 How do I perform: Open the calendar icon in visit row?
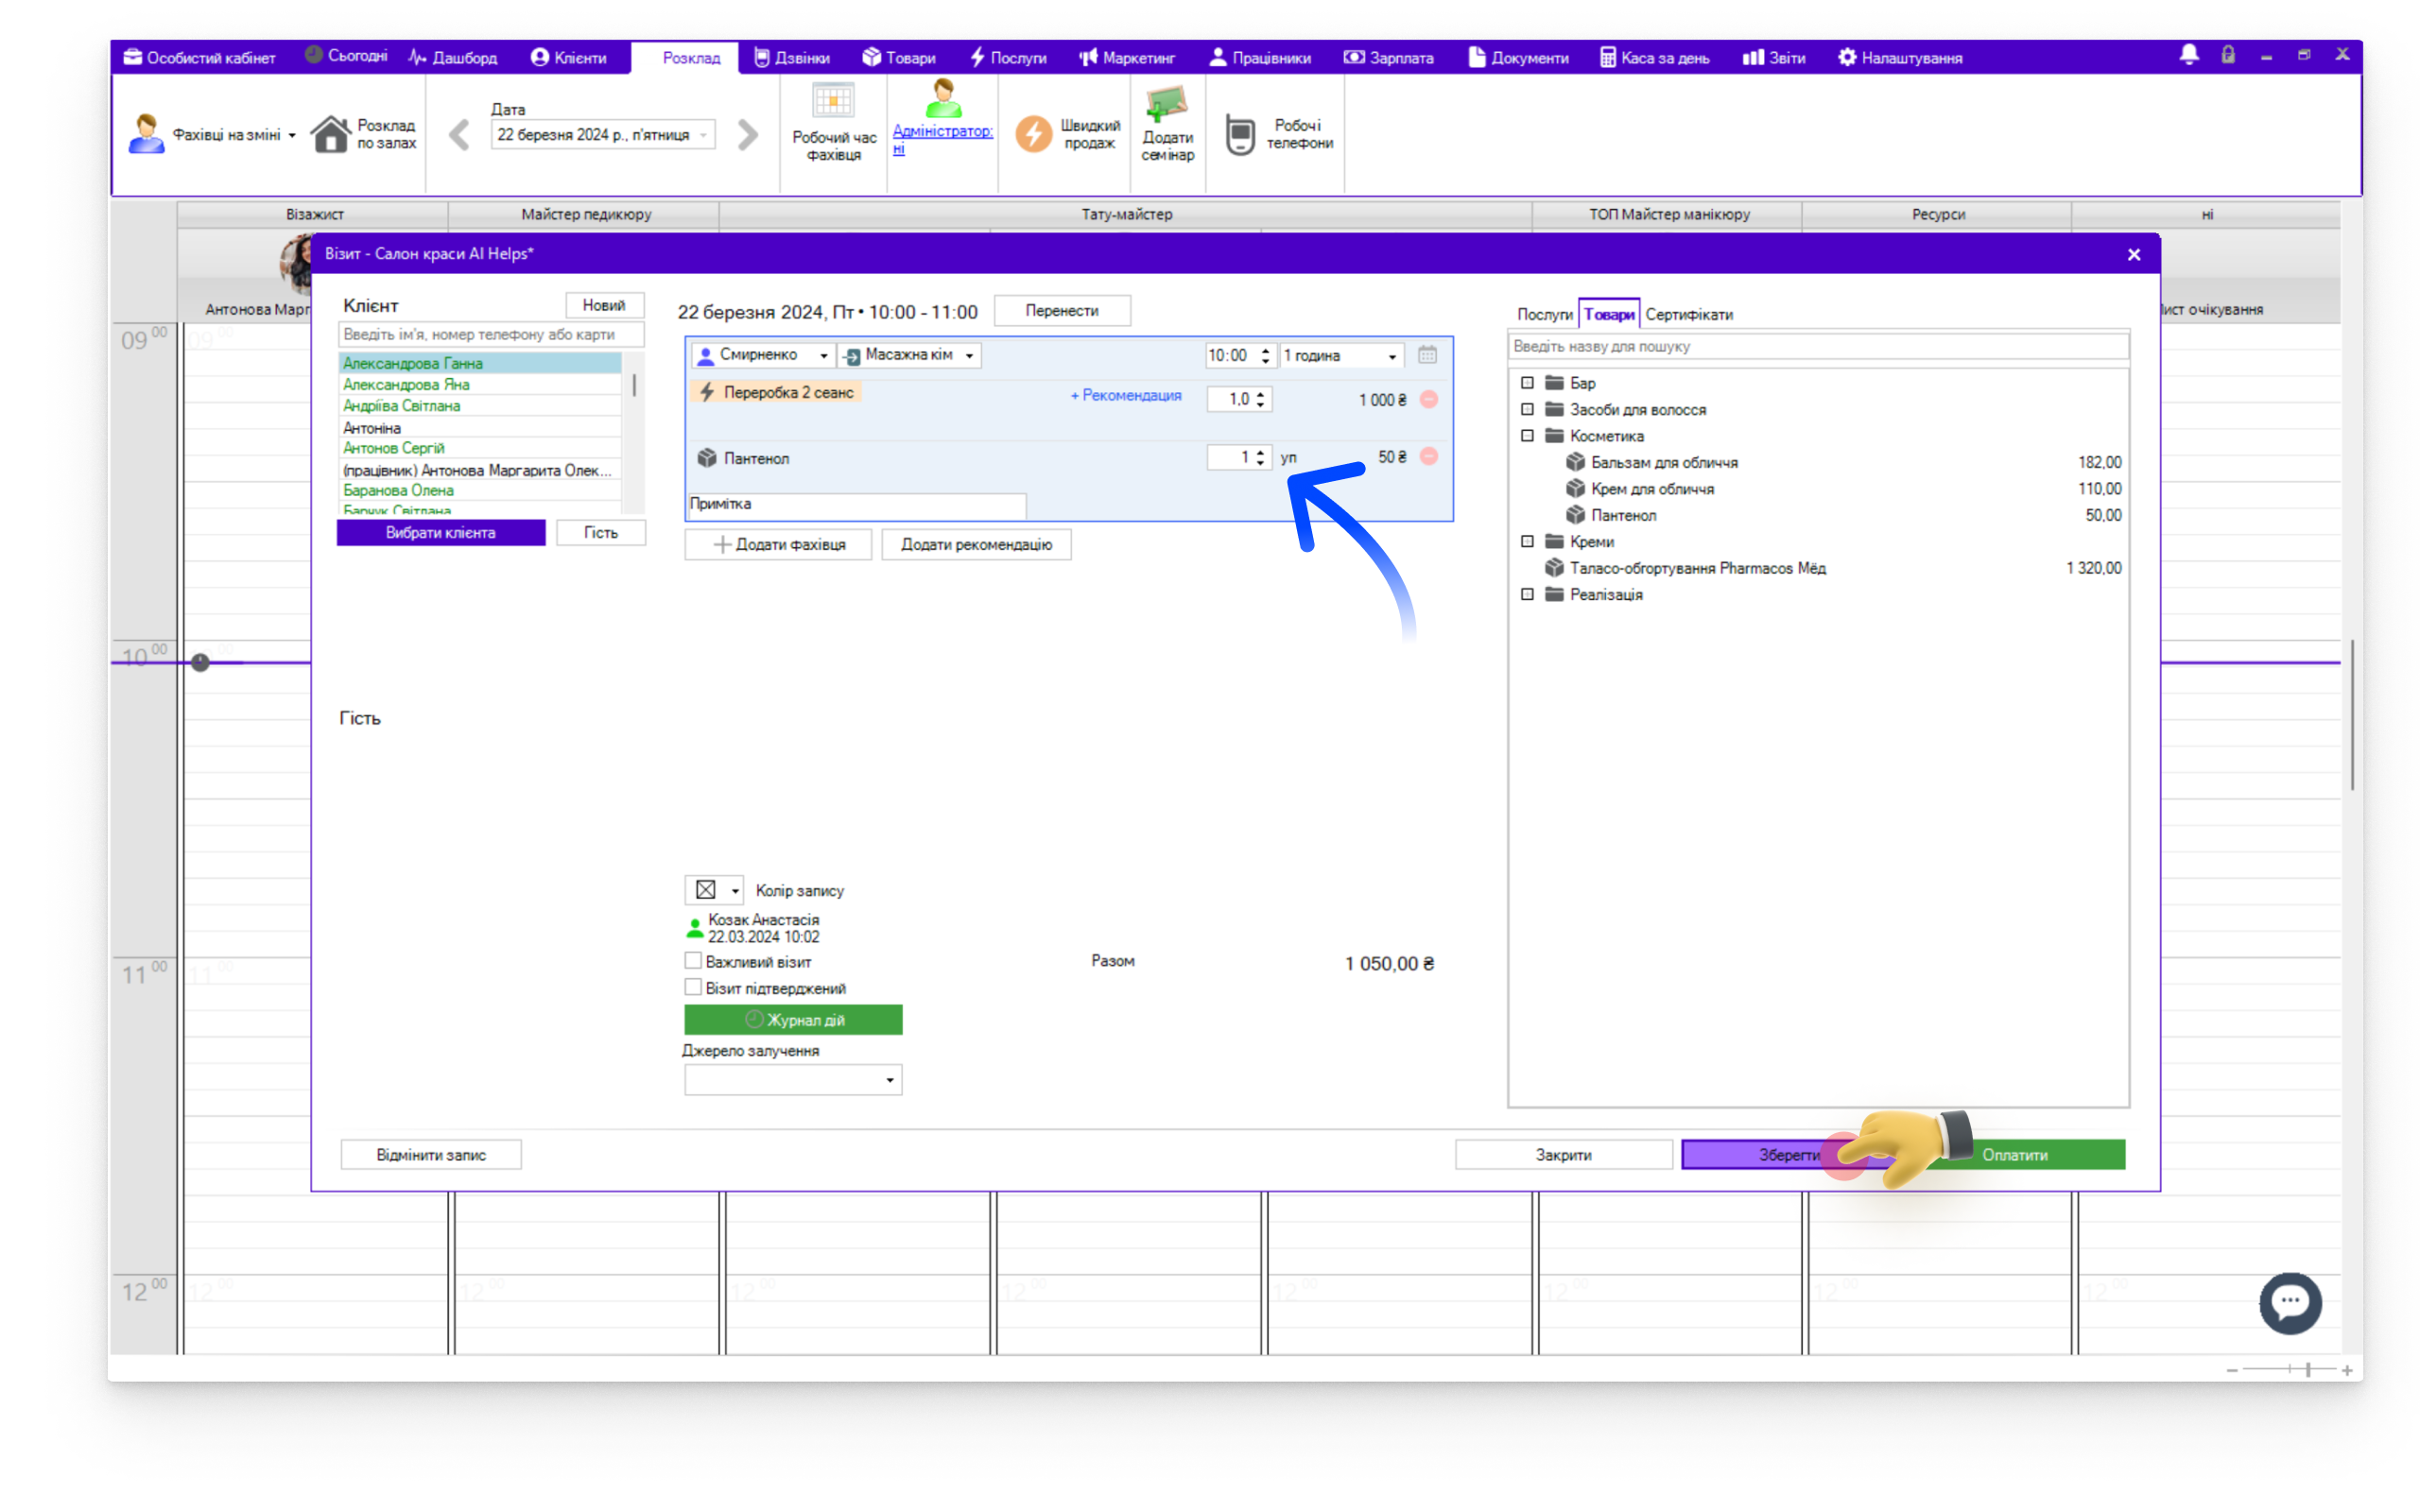pyautogui.click(x=1427, y=355)
